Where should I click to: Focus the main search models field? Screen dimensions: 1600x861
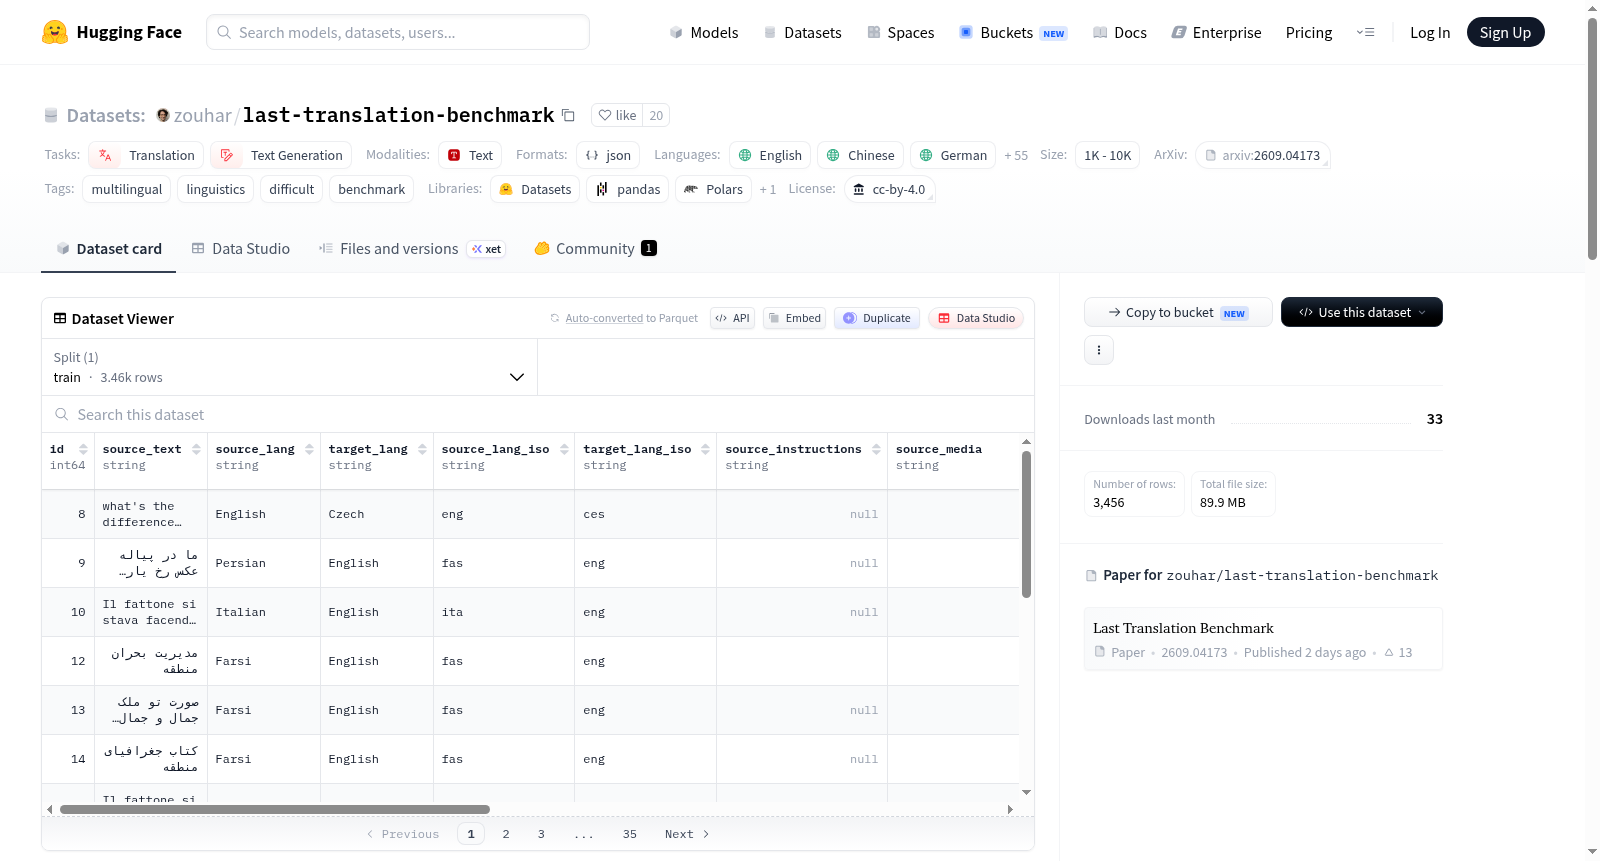398,32
